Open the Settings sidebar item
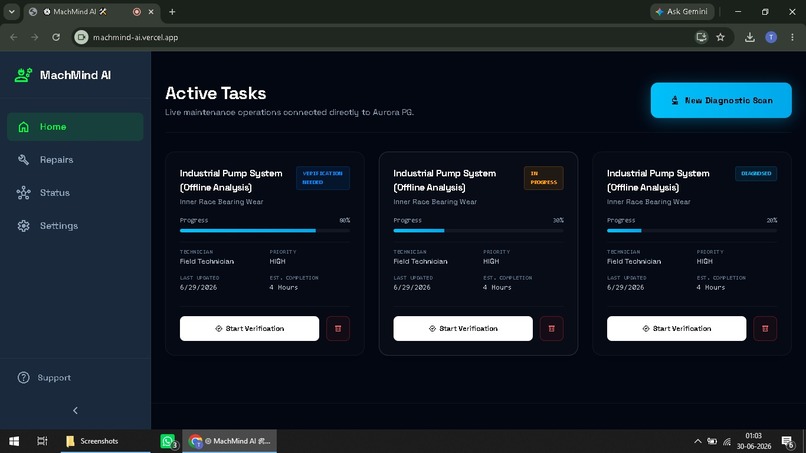 click(75, 226)
